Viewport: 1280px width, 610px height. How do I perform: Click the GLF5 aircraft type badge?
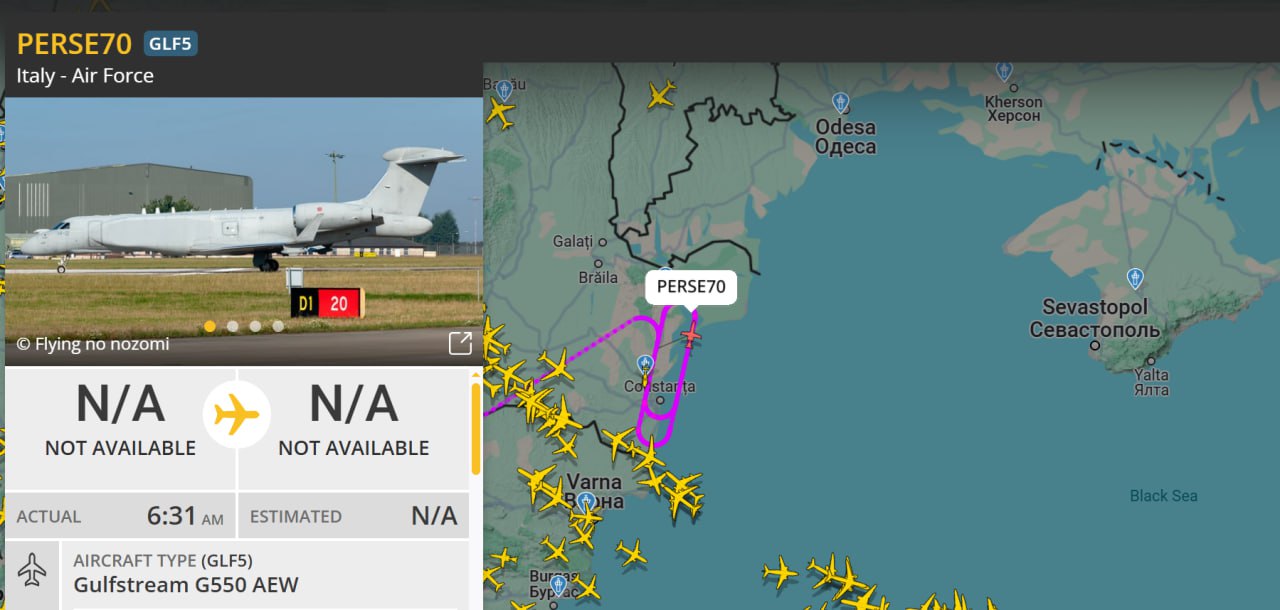(171, 43)
